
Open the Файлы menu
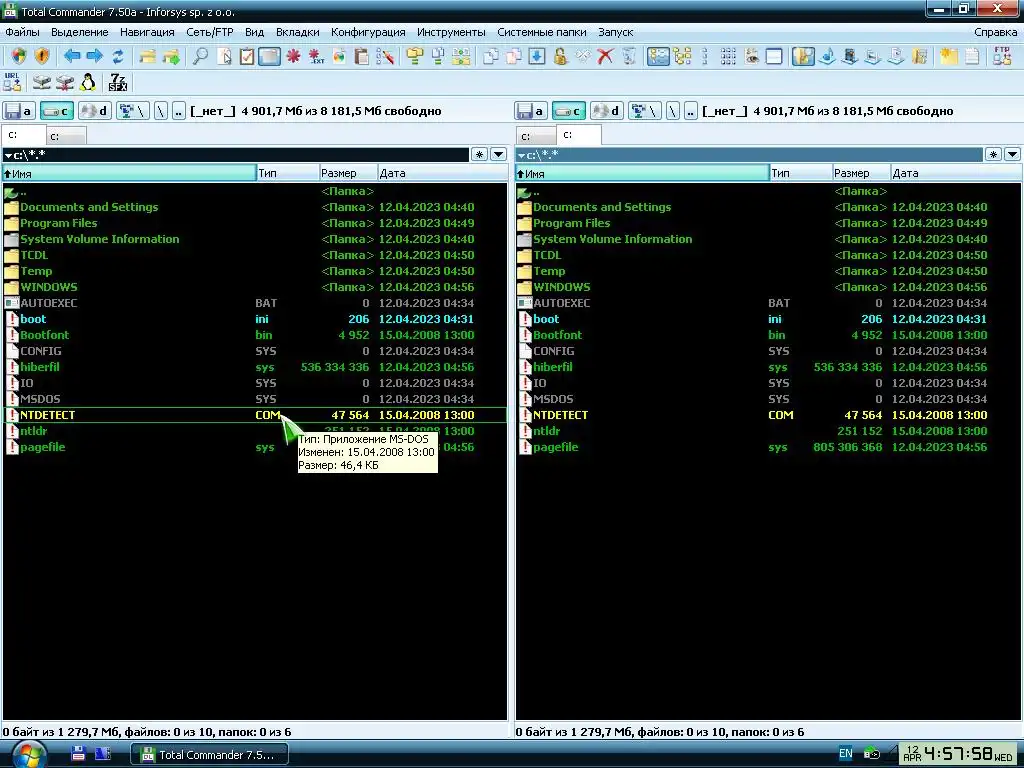[x=22, y=32]
